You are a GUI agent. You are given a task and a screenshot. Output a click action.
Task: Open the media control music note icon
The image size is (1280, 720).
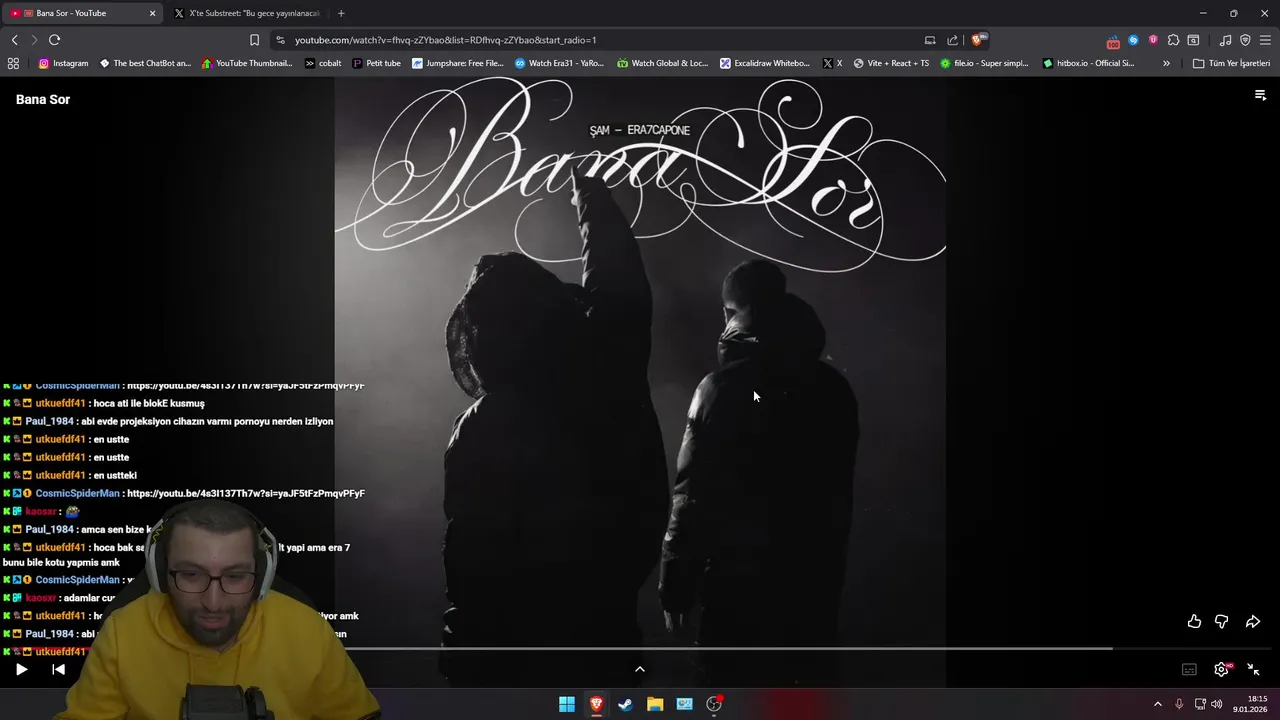pos(1225,40)
